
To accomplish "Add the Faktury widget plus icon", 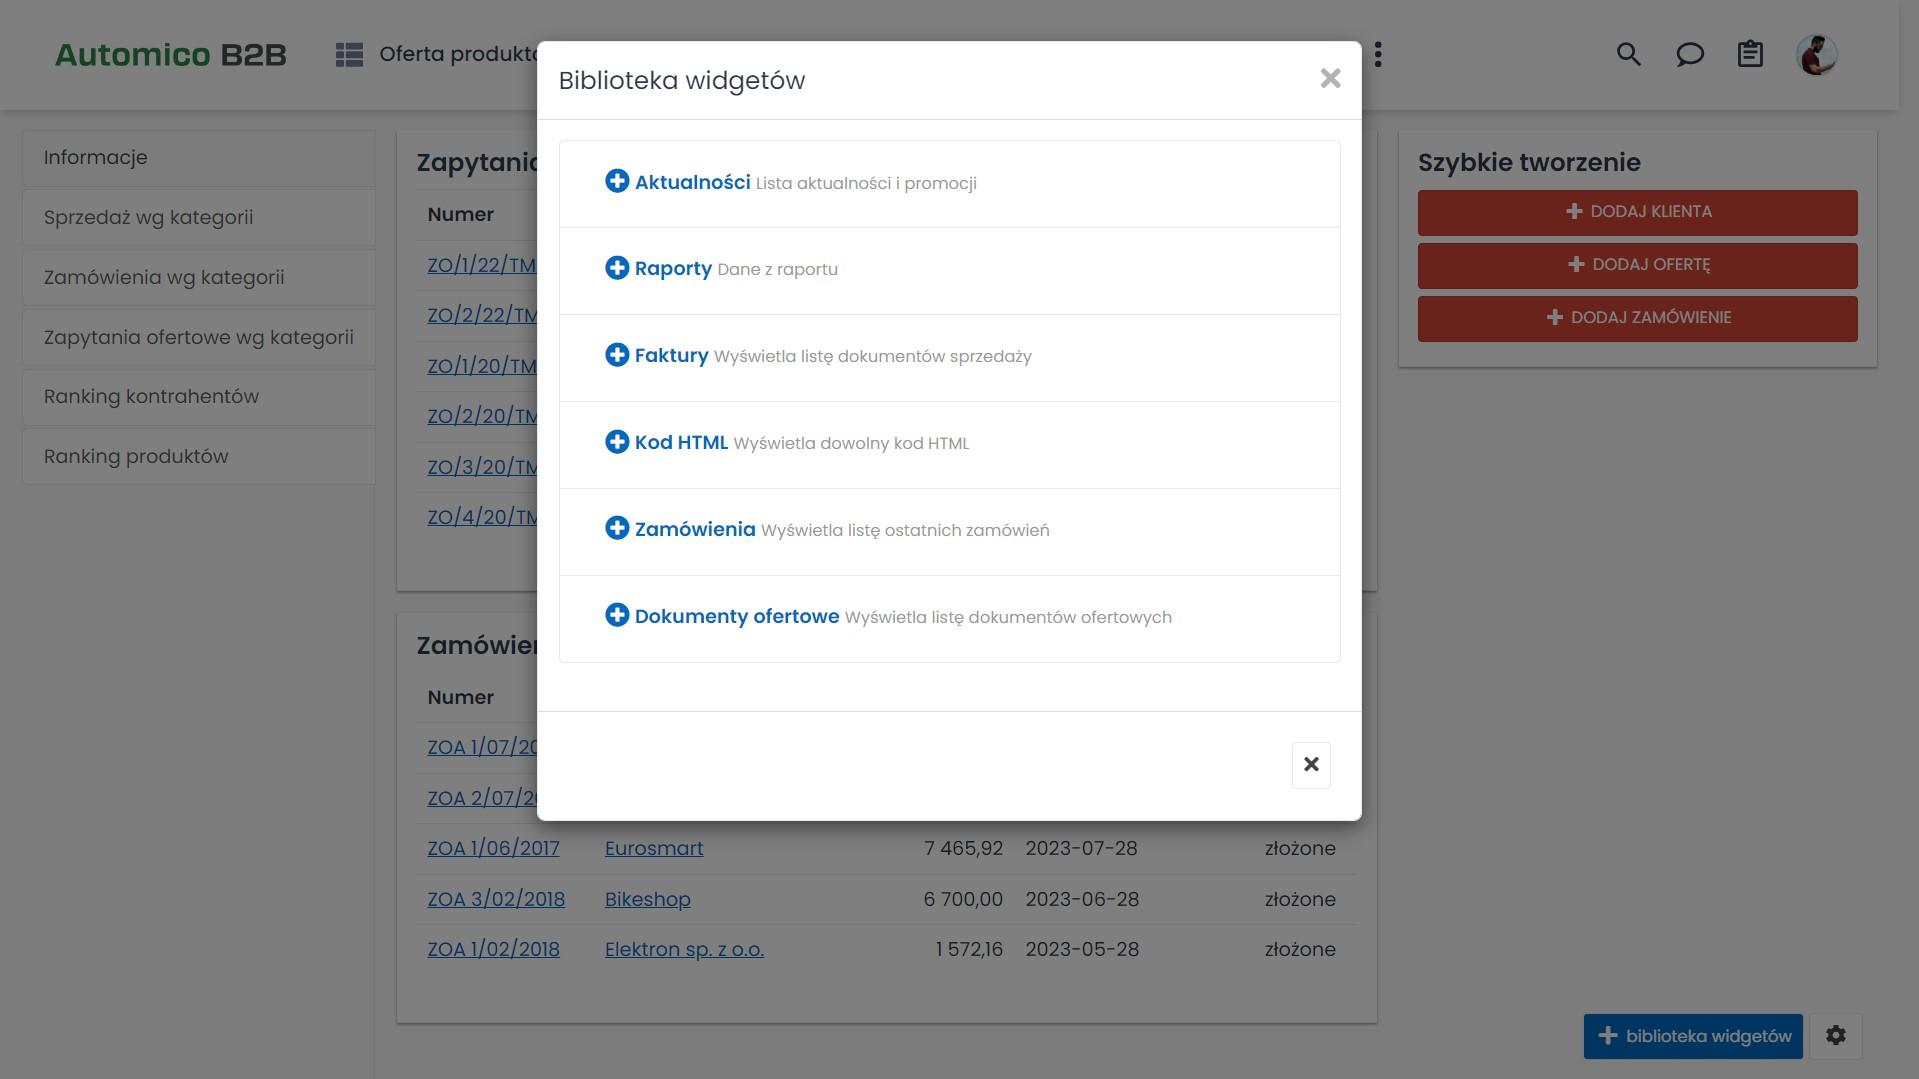I will 617,355.
